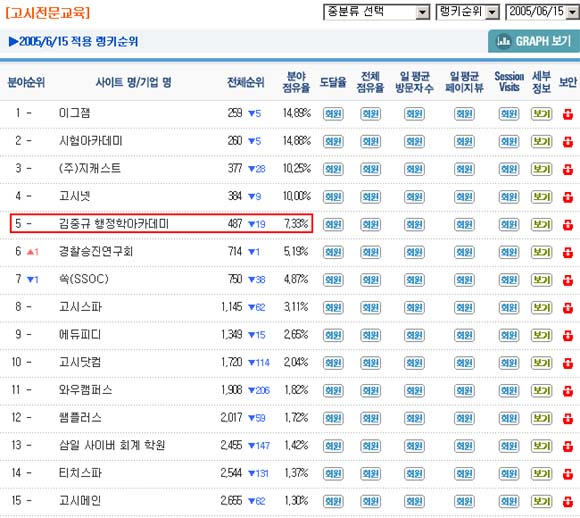Click the red security icon for 티치스파

tap(568, 474)
